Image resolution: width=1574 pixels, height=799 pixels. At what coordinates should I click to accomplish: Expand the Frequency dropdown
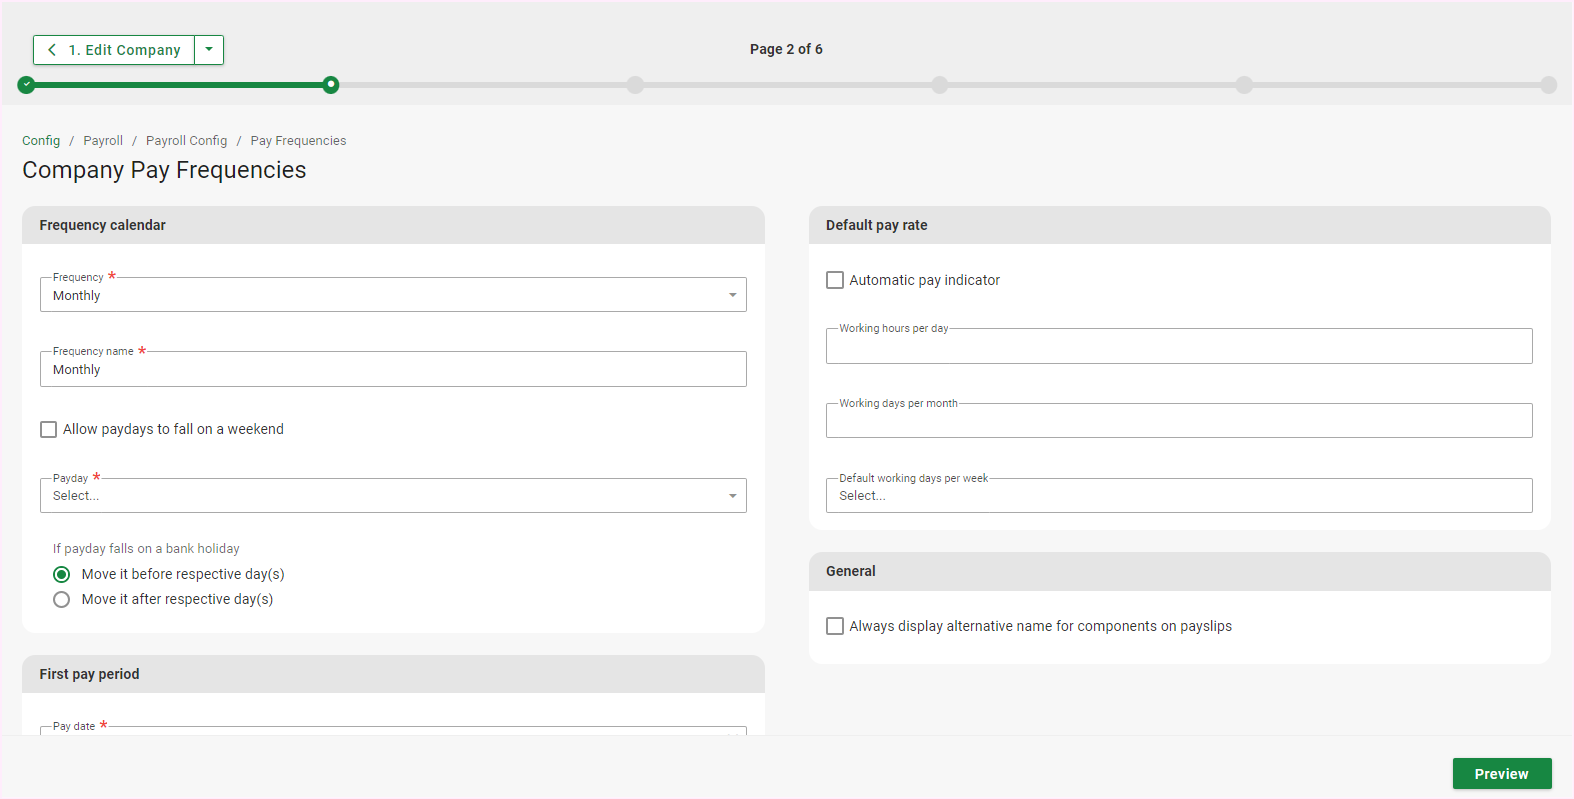click(x=393, y=295)
